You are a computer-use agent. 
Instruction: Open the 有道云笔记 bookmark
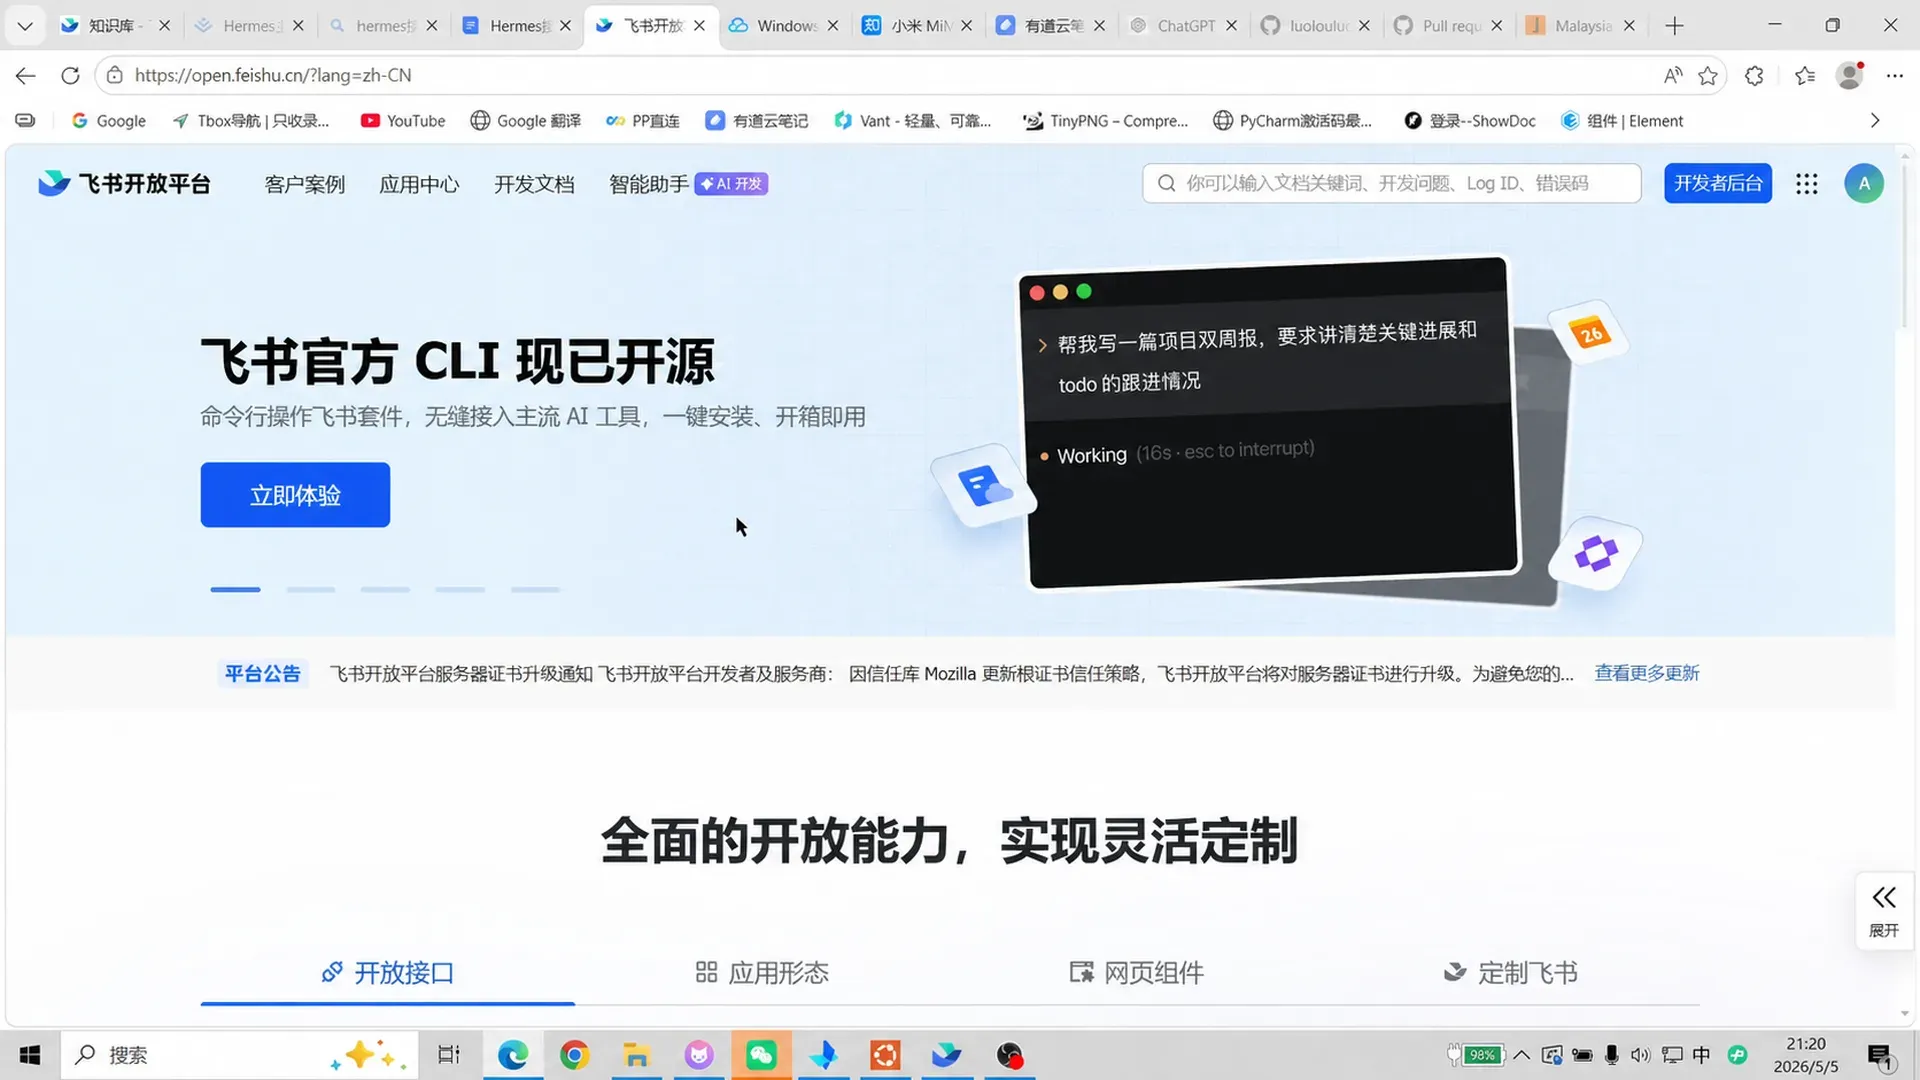pos(757,121)
